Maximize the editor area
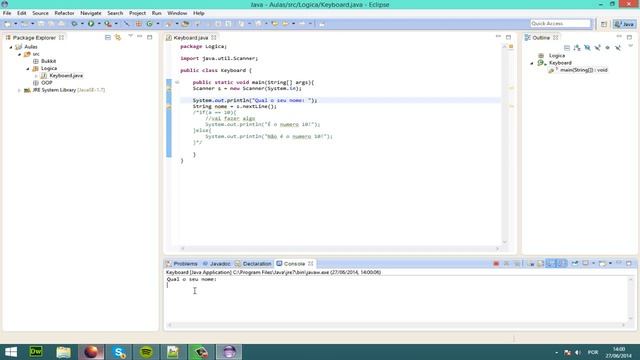This screenshot has width=640, height=360. click(x=508, y=37)
